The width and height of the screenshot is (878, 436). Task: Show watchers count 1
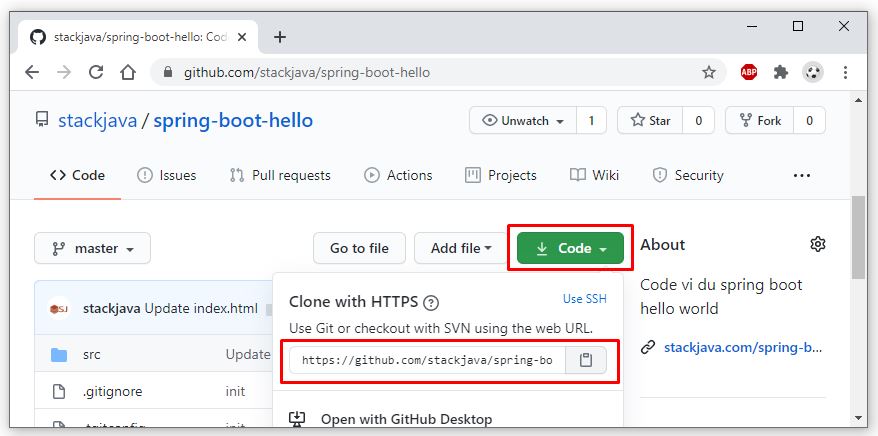(x=591, y=120)
